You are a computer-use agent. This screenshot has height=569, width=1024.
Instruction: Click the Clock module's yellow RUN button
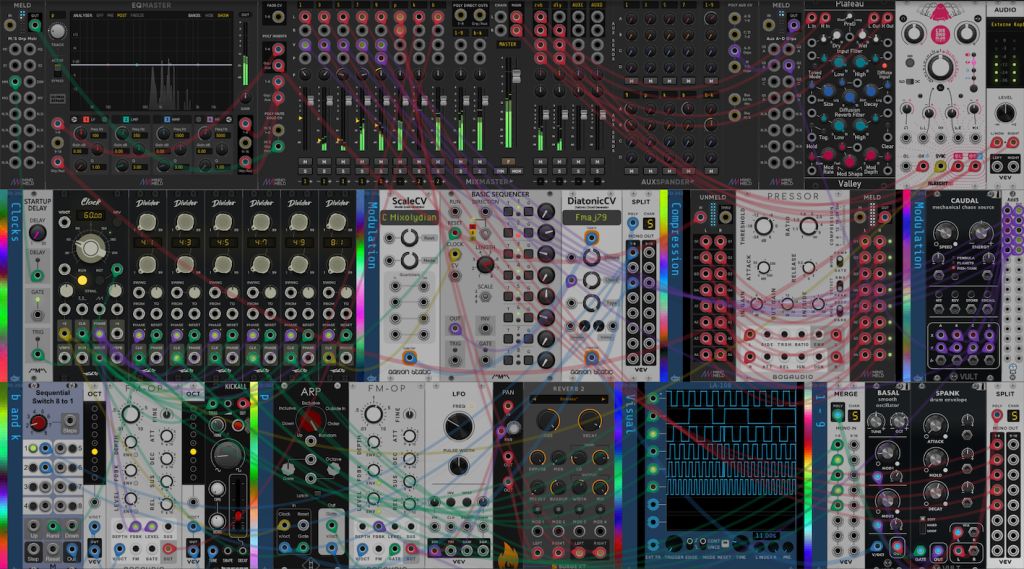[82, 280]
